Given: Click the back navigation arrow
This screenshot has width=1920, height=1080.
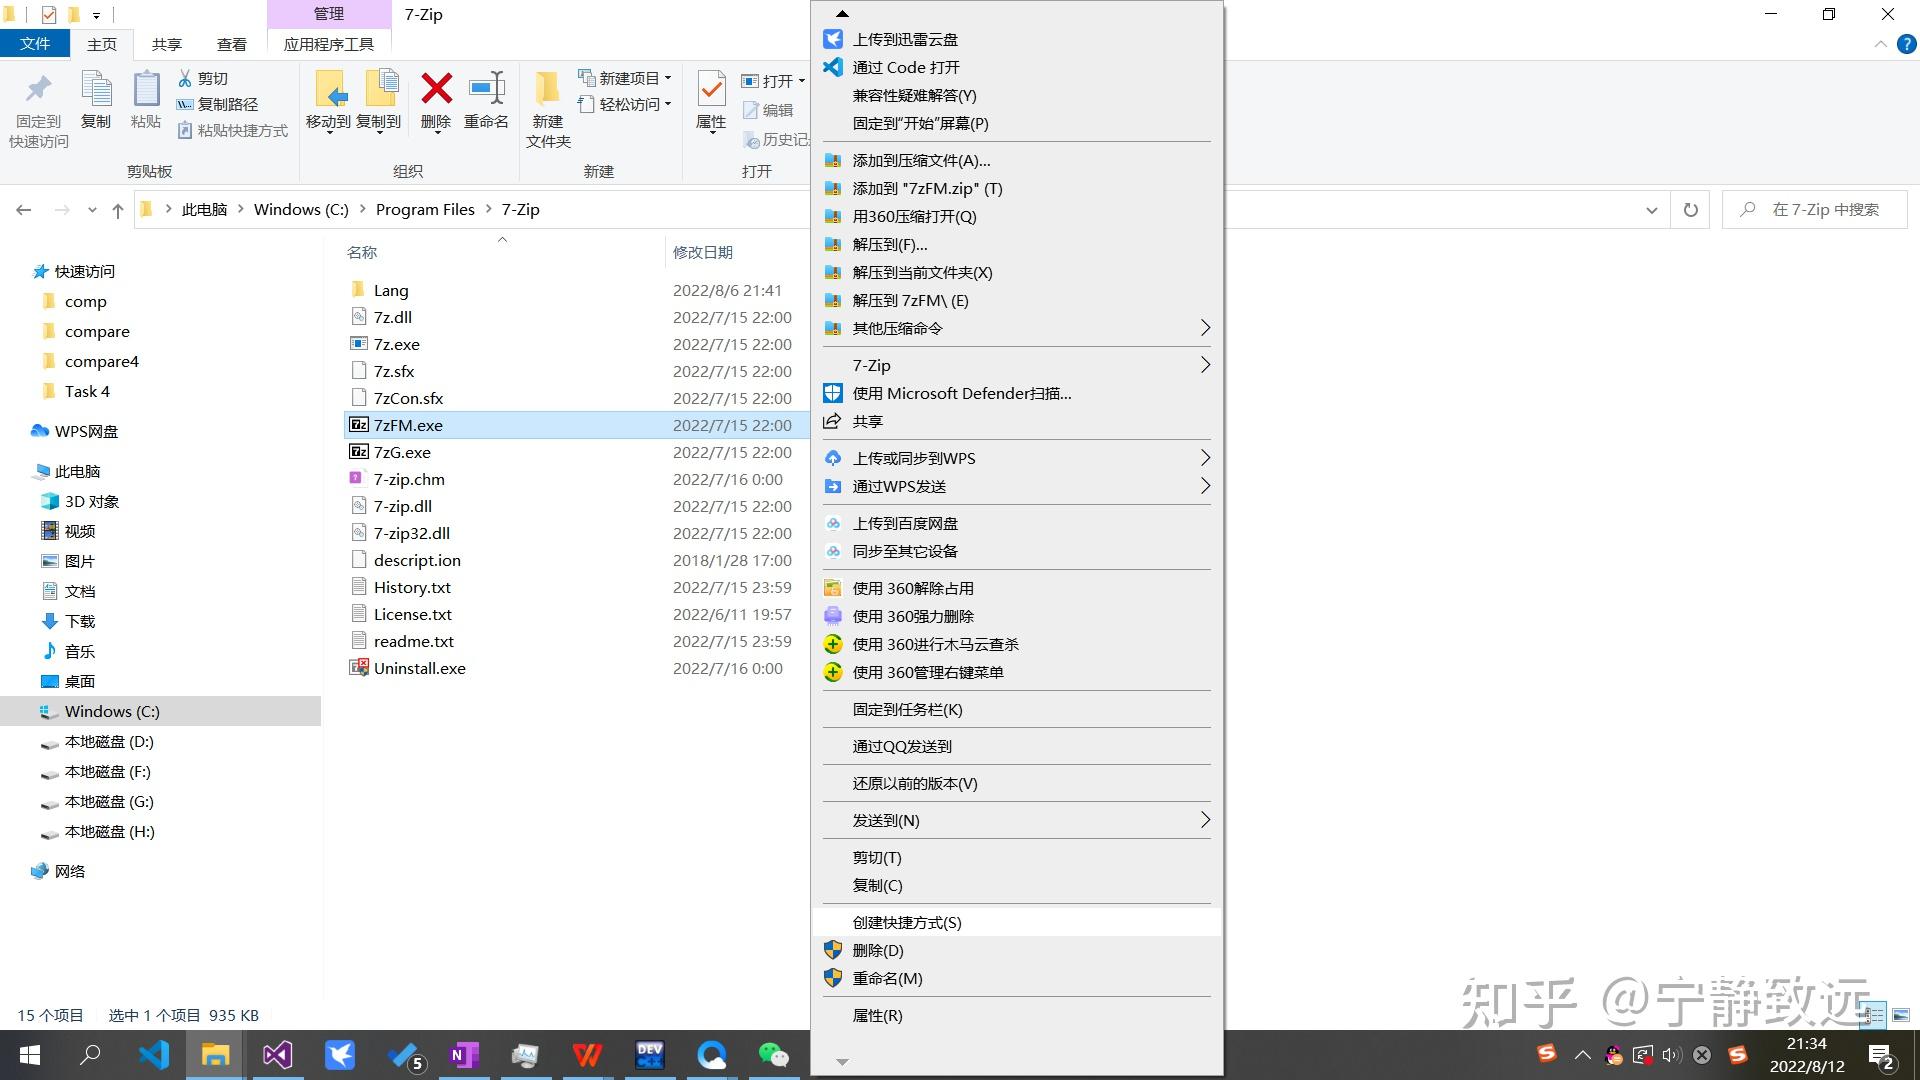Looking at the screenshot, I should pyautogui.click(x=24, y=210).
